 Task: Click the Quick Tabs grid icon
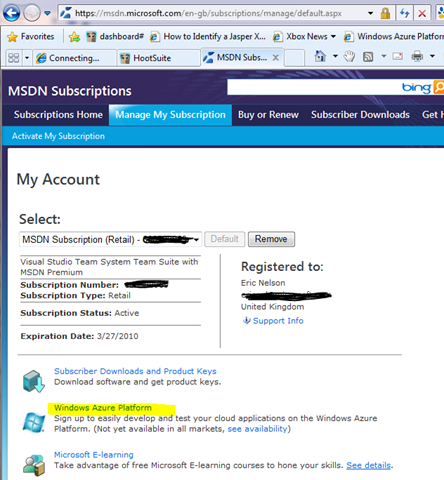point(13,58)
